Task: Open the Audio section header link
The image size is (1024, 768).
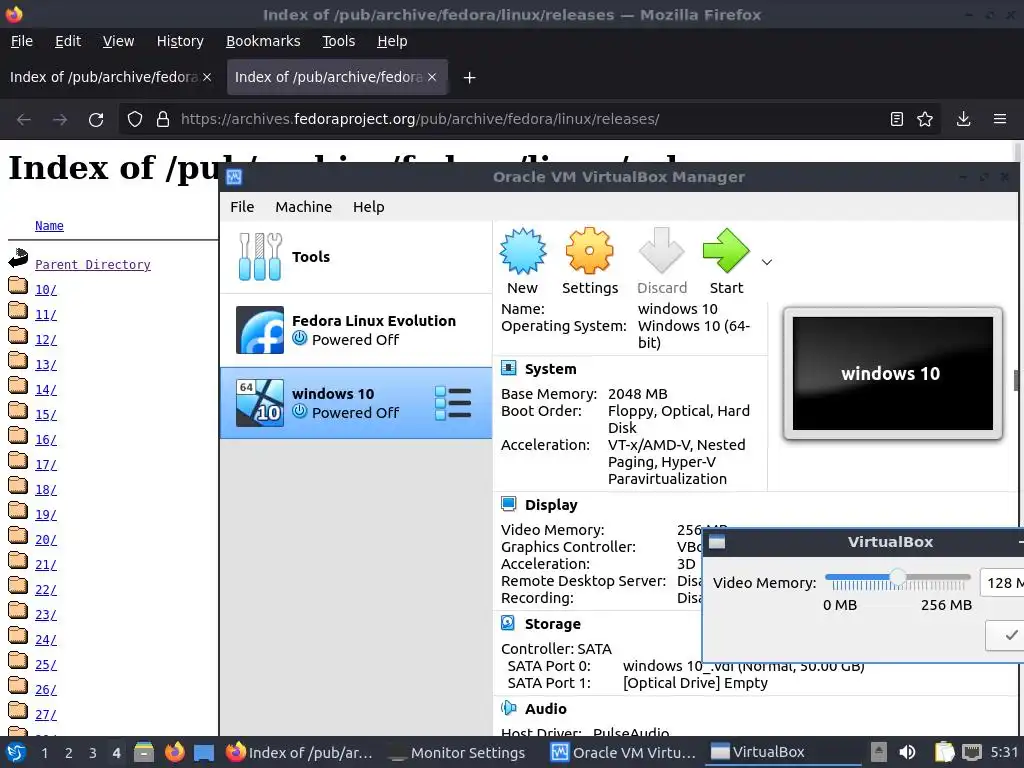Action: (x=545, y=709)
